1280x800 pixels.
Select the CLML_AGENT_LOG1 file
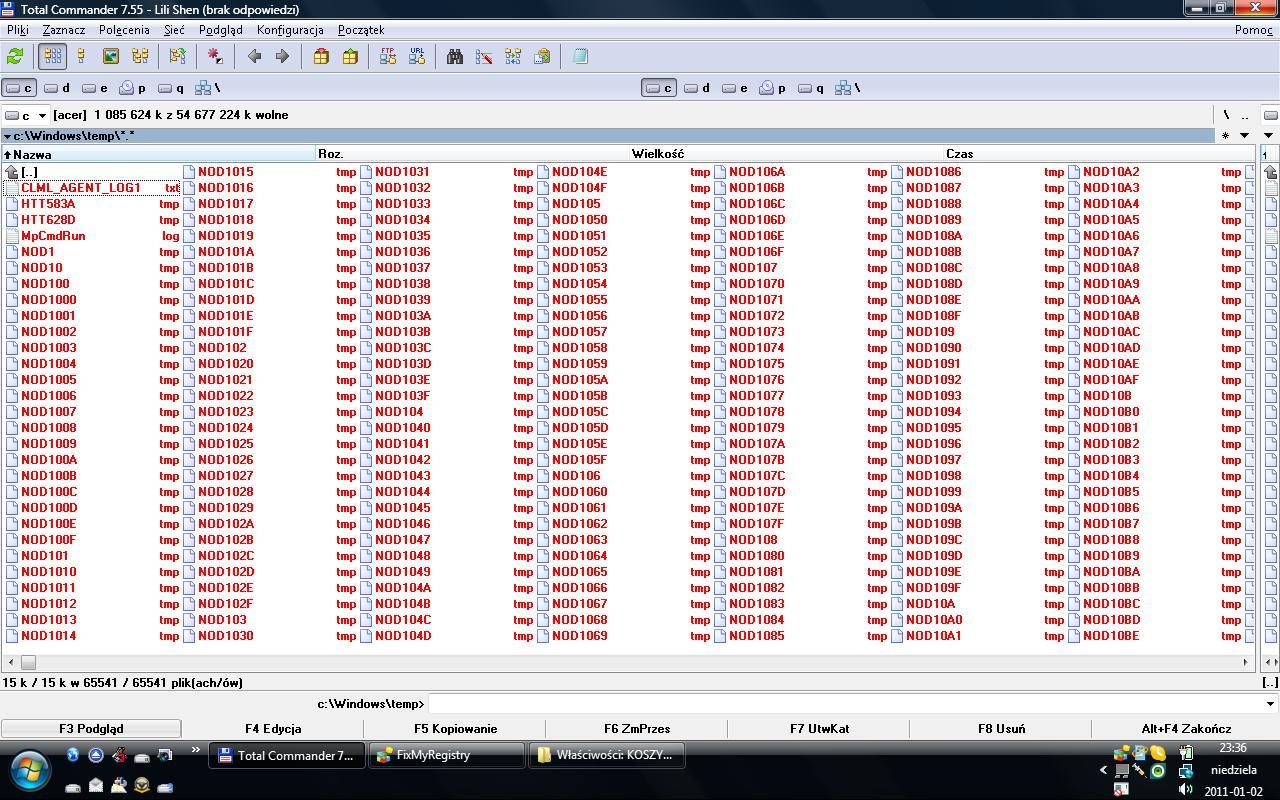pos(92,188)
